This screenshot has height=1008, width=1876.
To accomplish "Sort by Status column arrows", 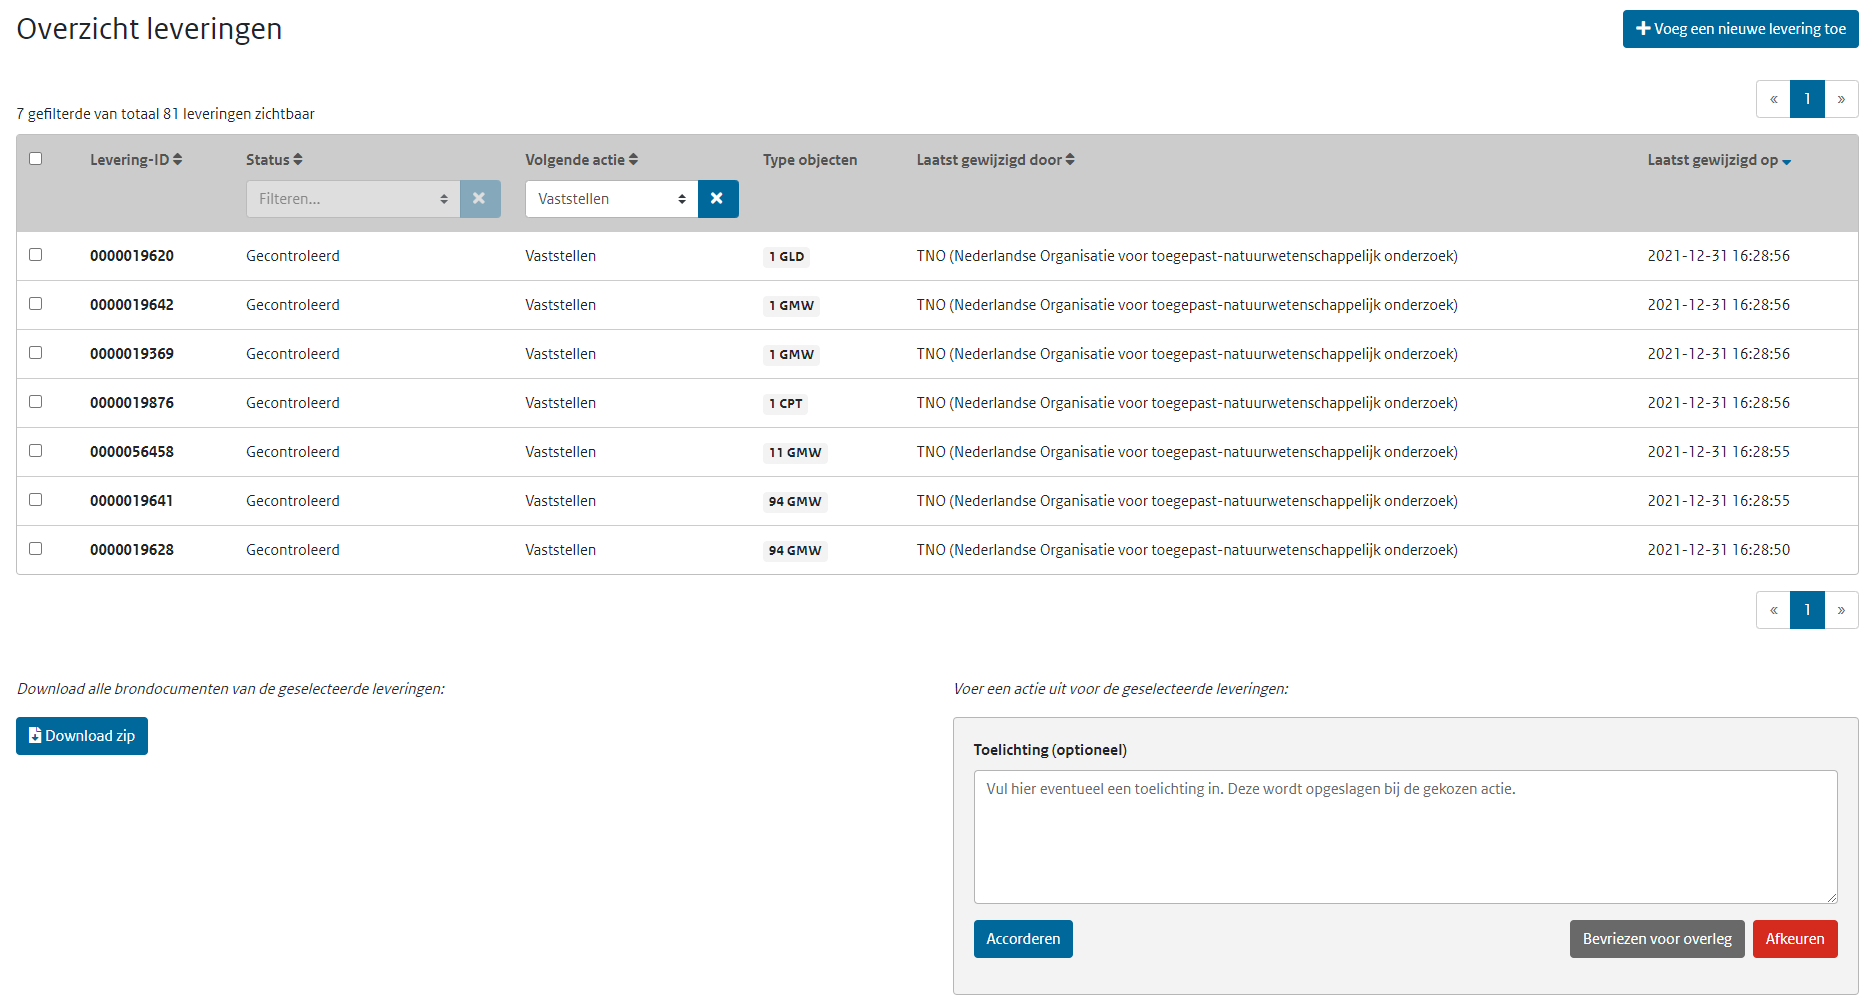I will (298, 160).
